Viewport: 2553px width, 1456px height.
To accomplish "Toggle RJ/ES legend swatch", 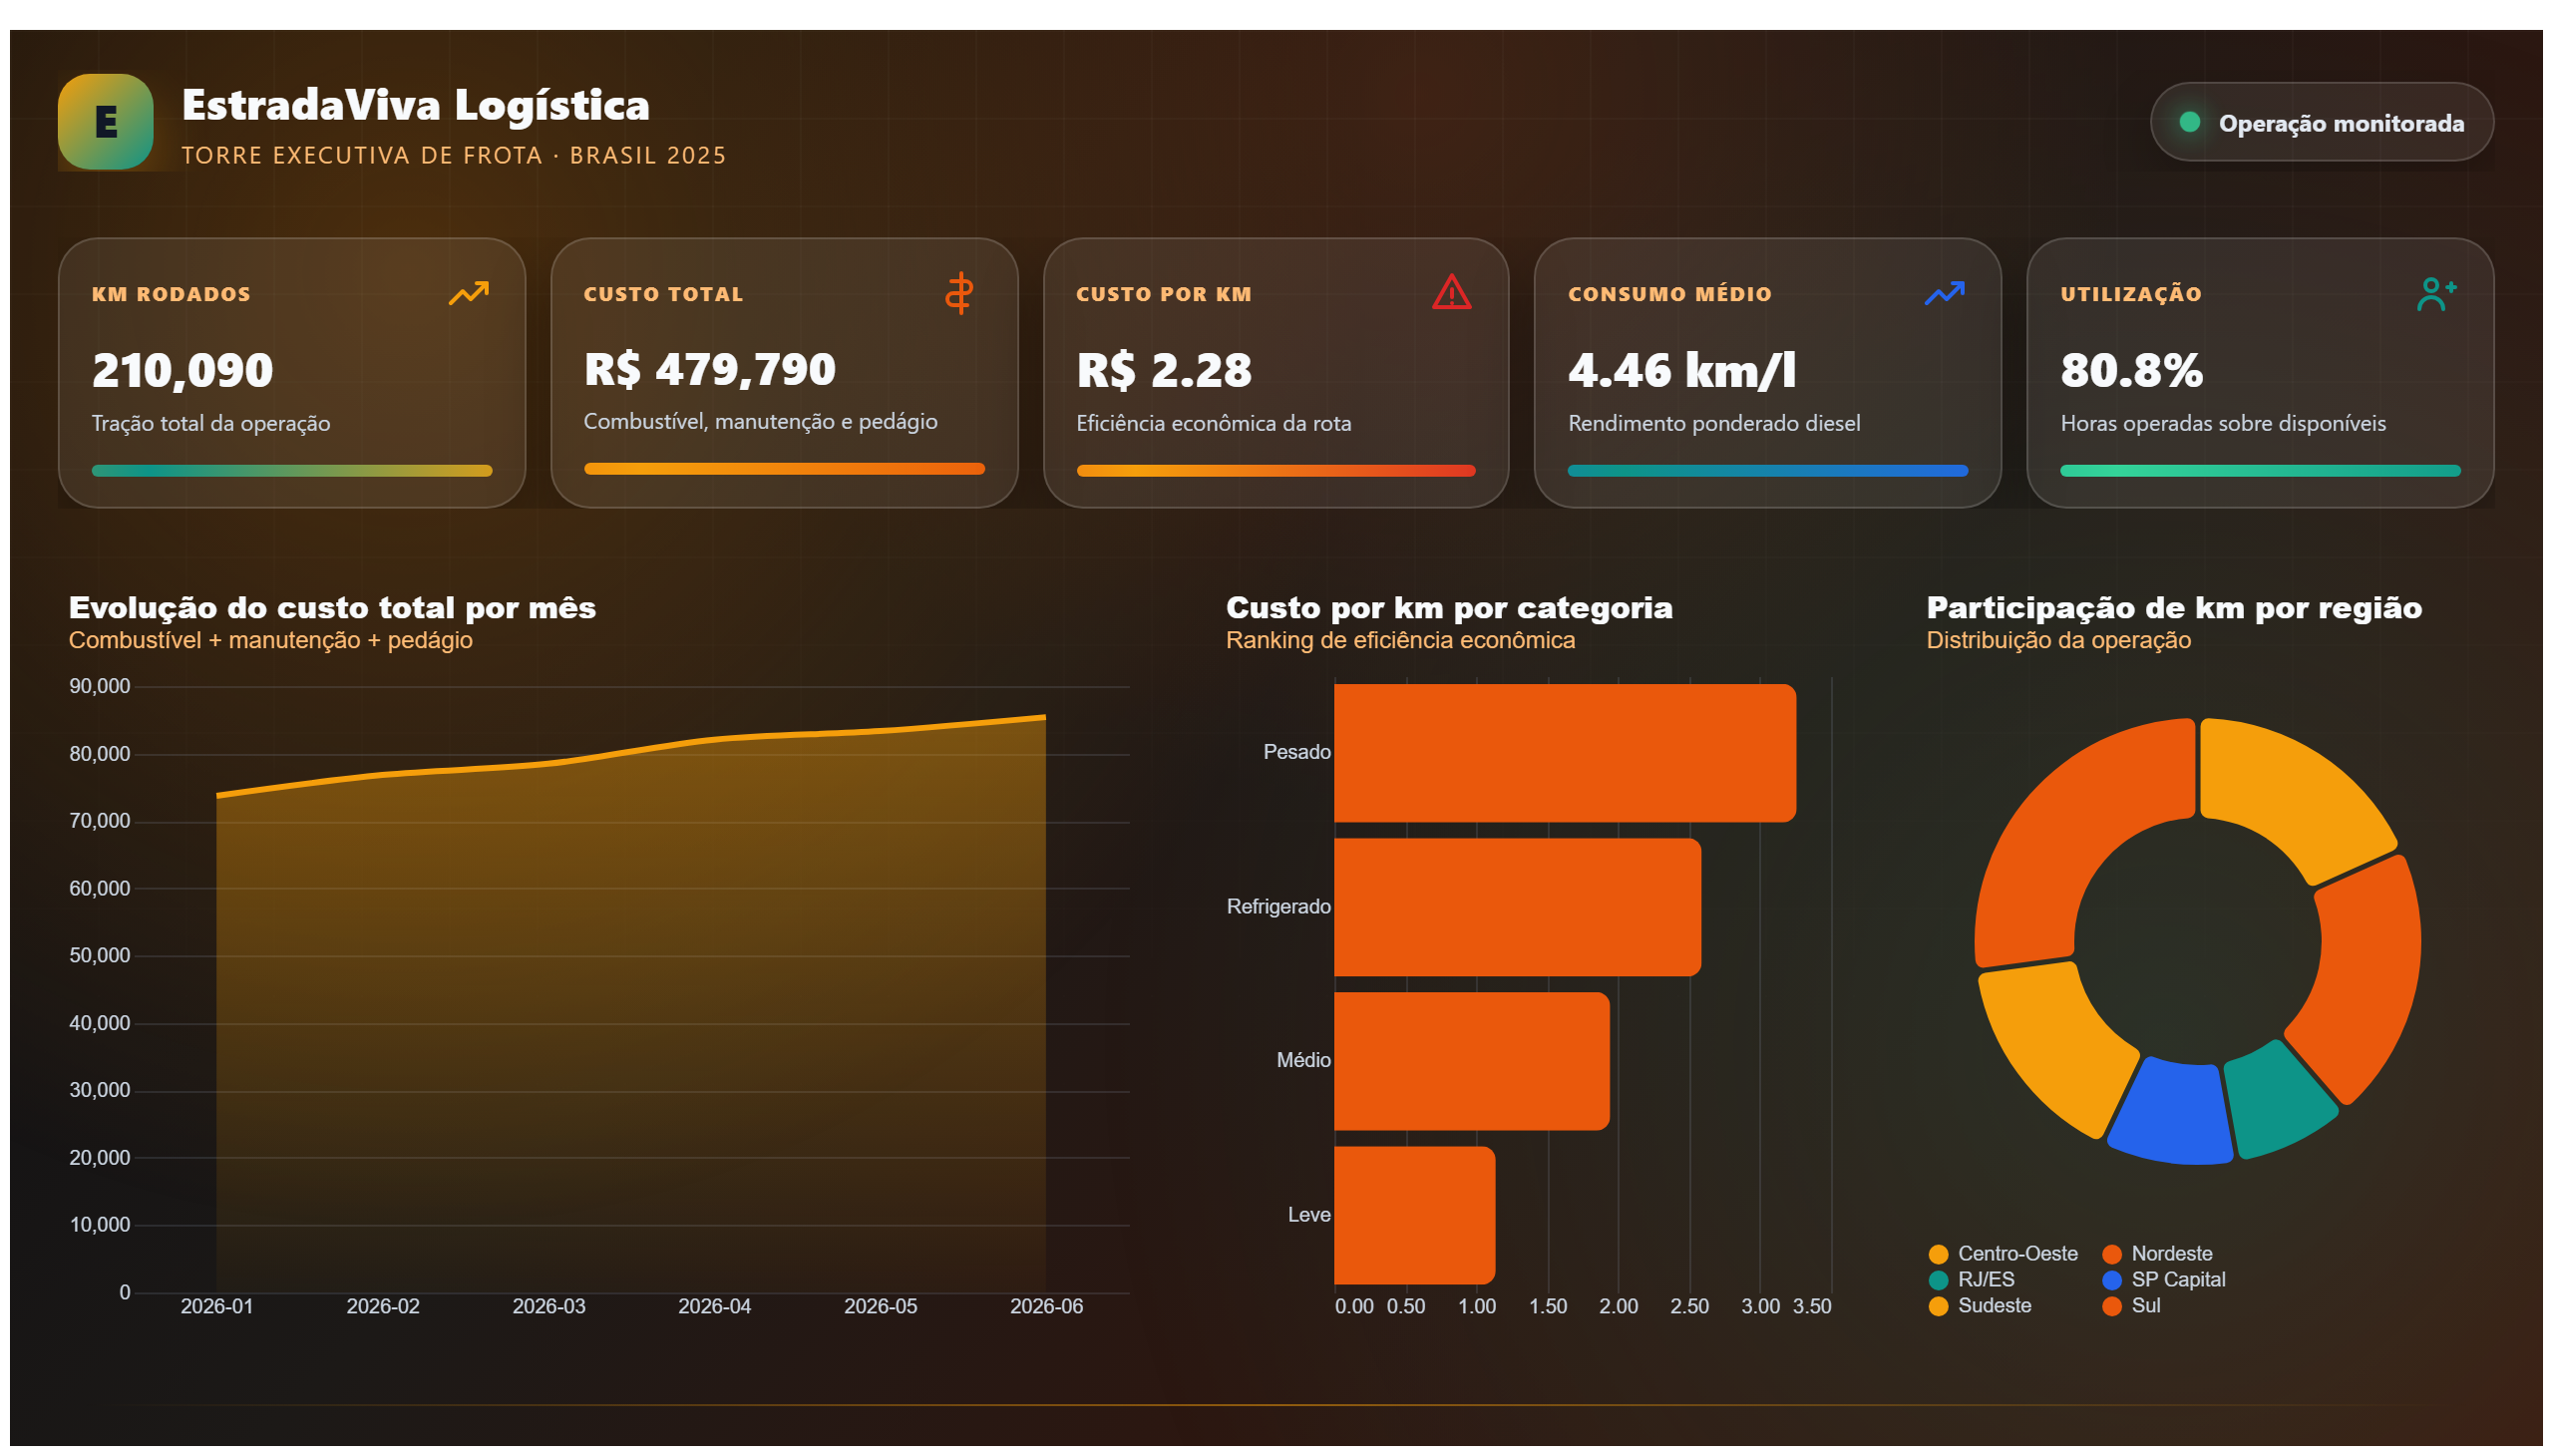I will tap(1938, 1280).
